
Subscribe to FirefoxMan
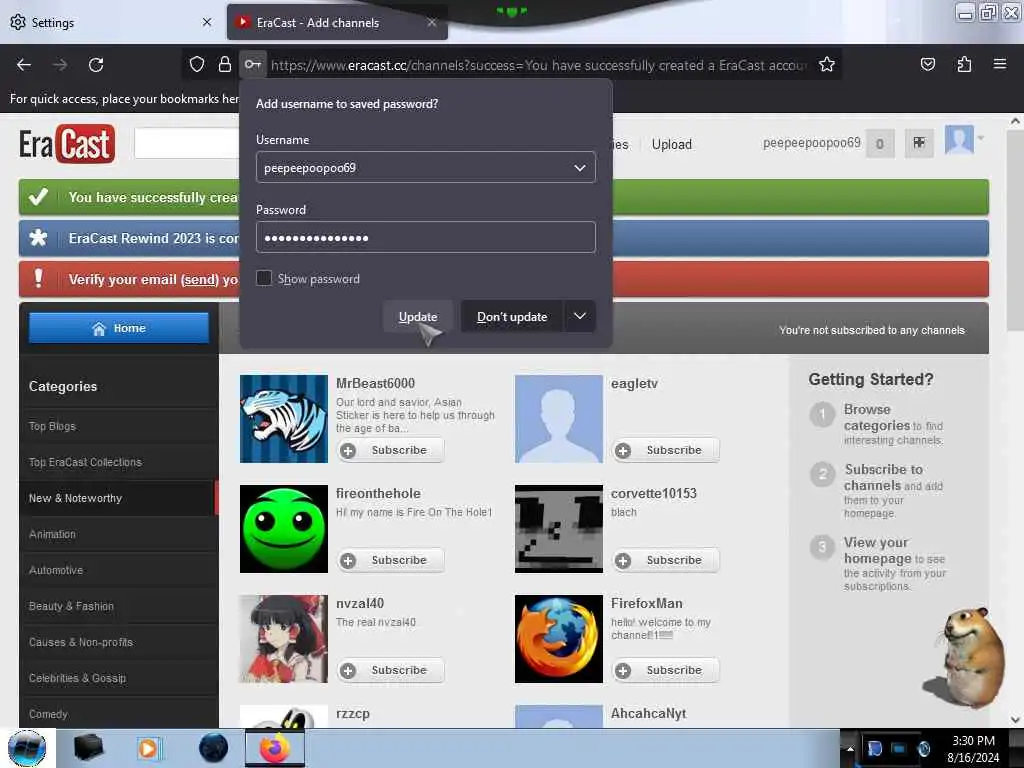pos(666,670)
